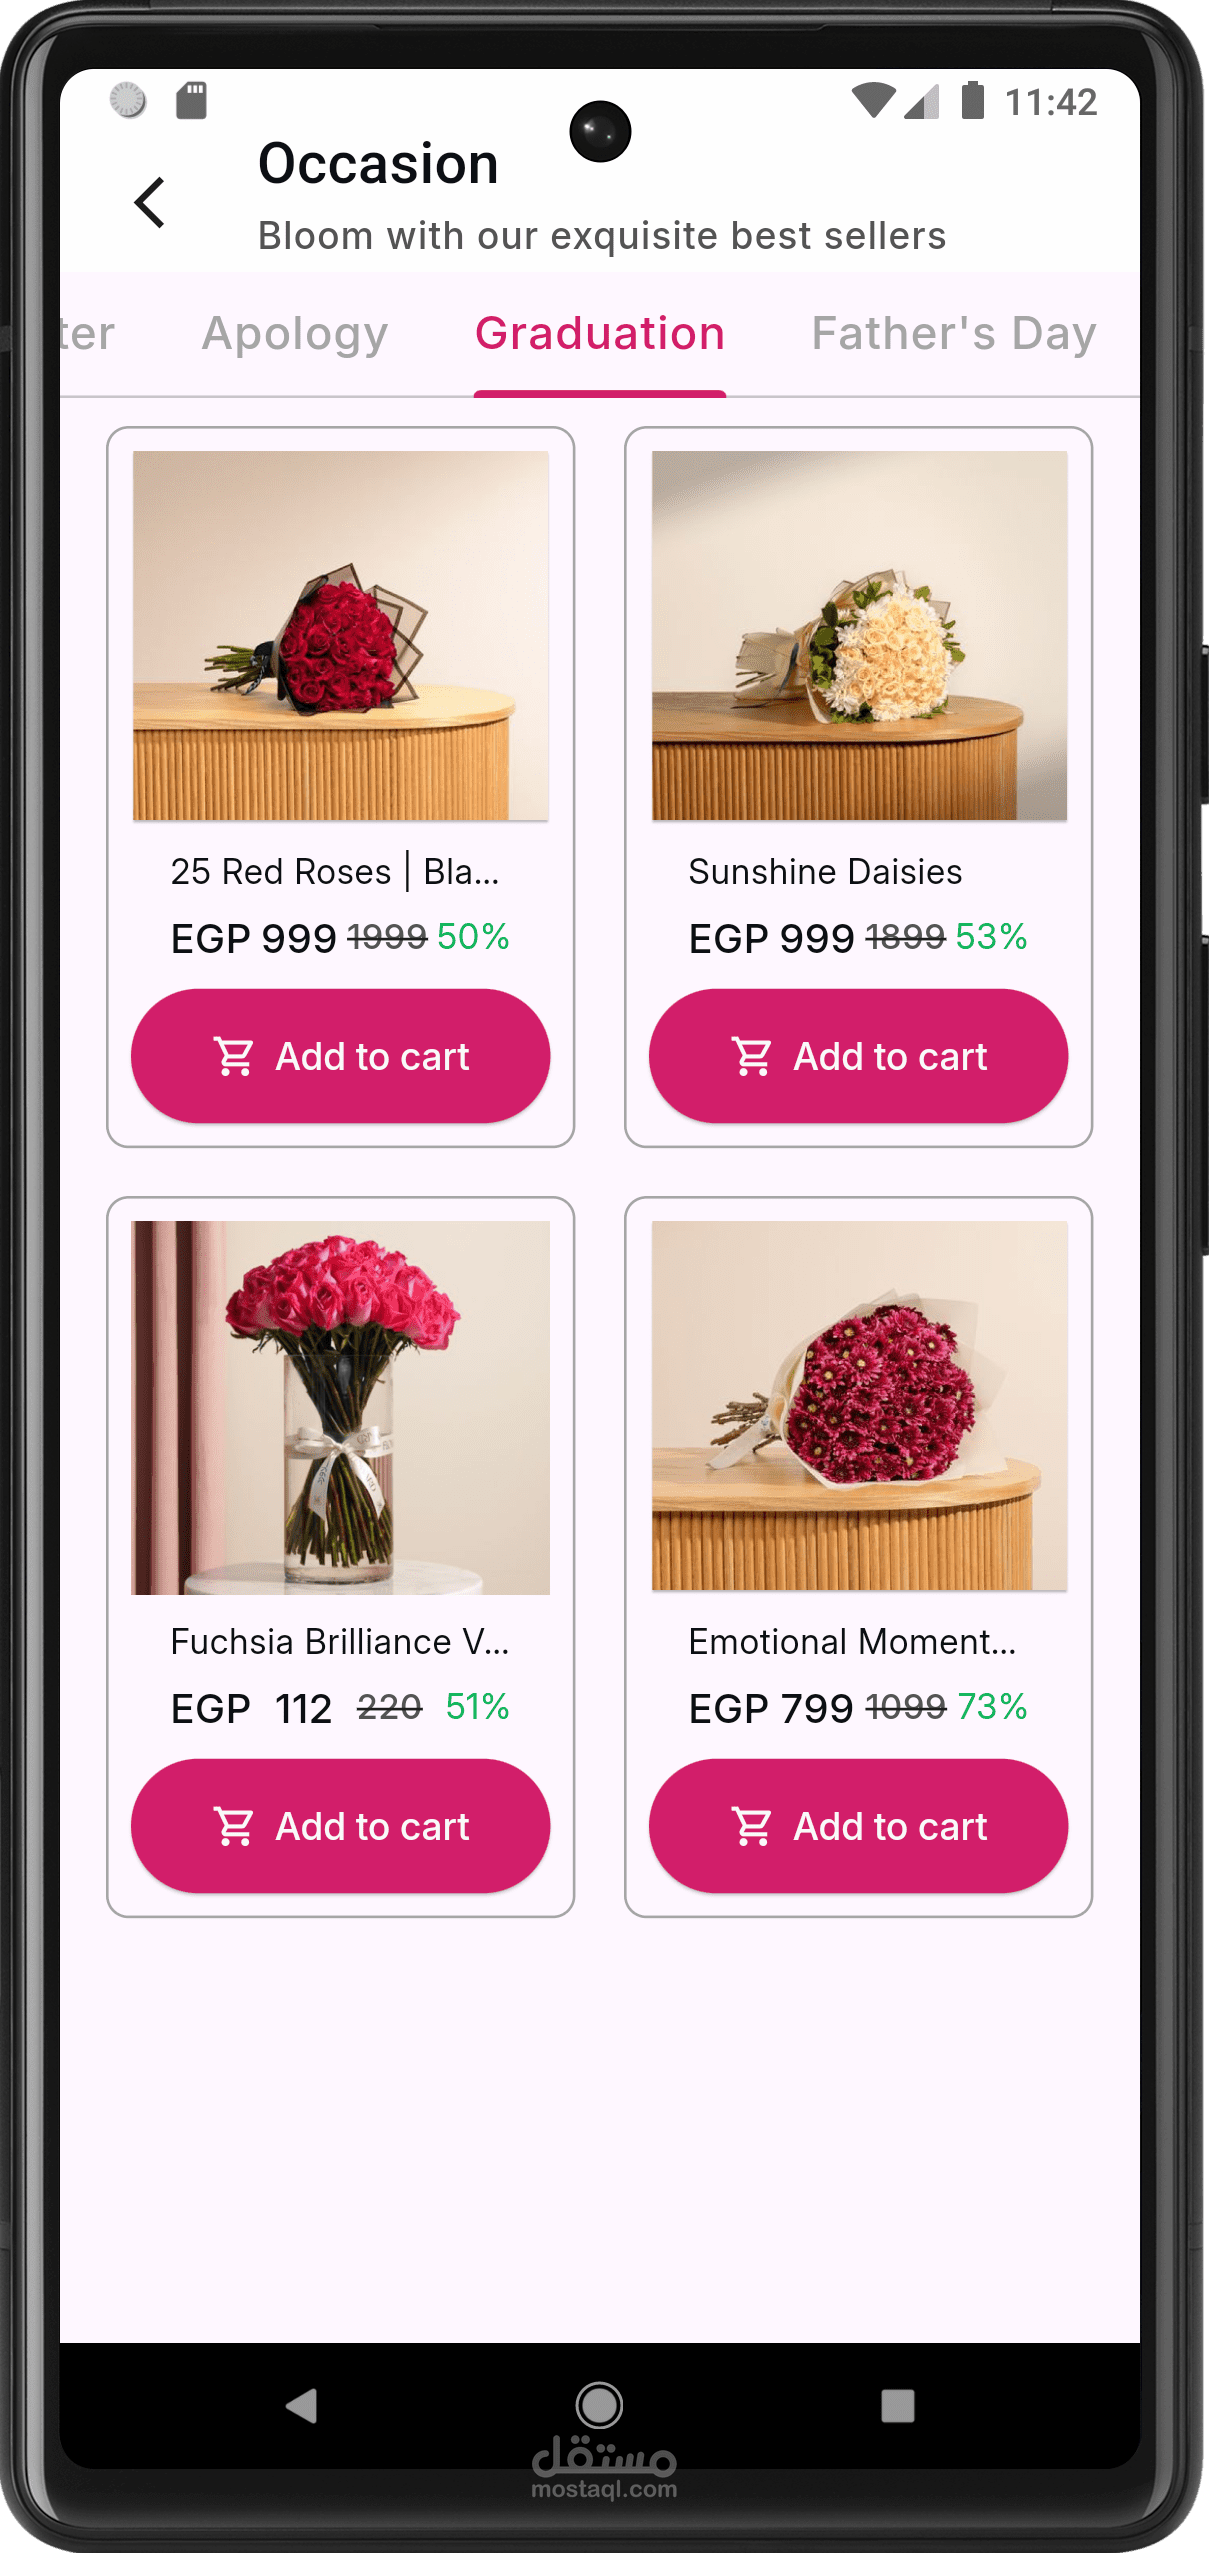Viewport: 1209px width, 2553px height.
Task: Switch to the Apology tab
Action: (295, 334)
